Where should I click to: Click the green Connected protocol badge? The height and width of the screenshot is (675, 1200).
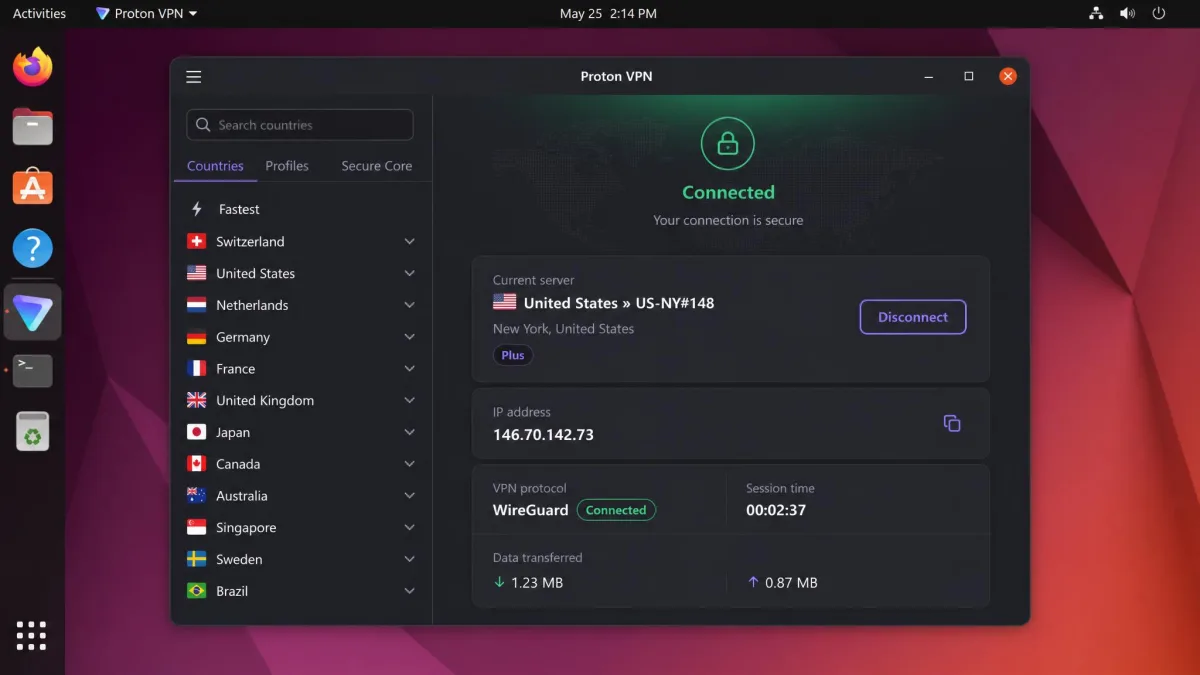pos(616,510)
